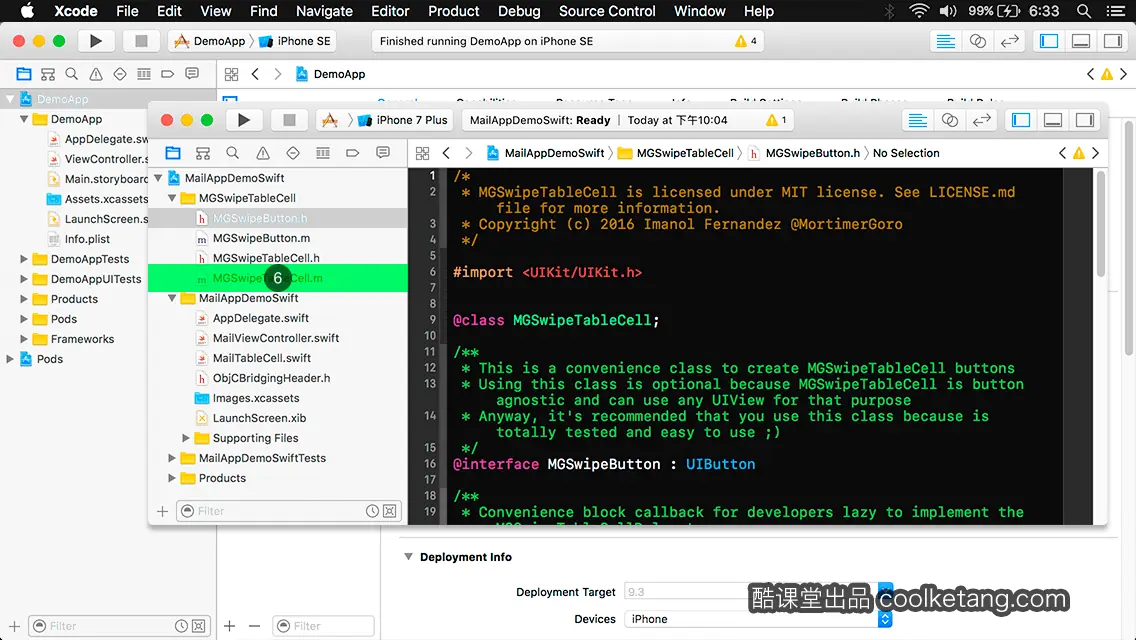Expand the Supporting Files folder
This screenshot has height=640, width=1136.
185,438
